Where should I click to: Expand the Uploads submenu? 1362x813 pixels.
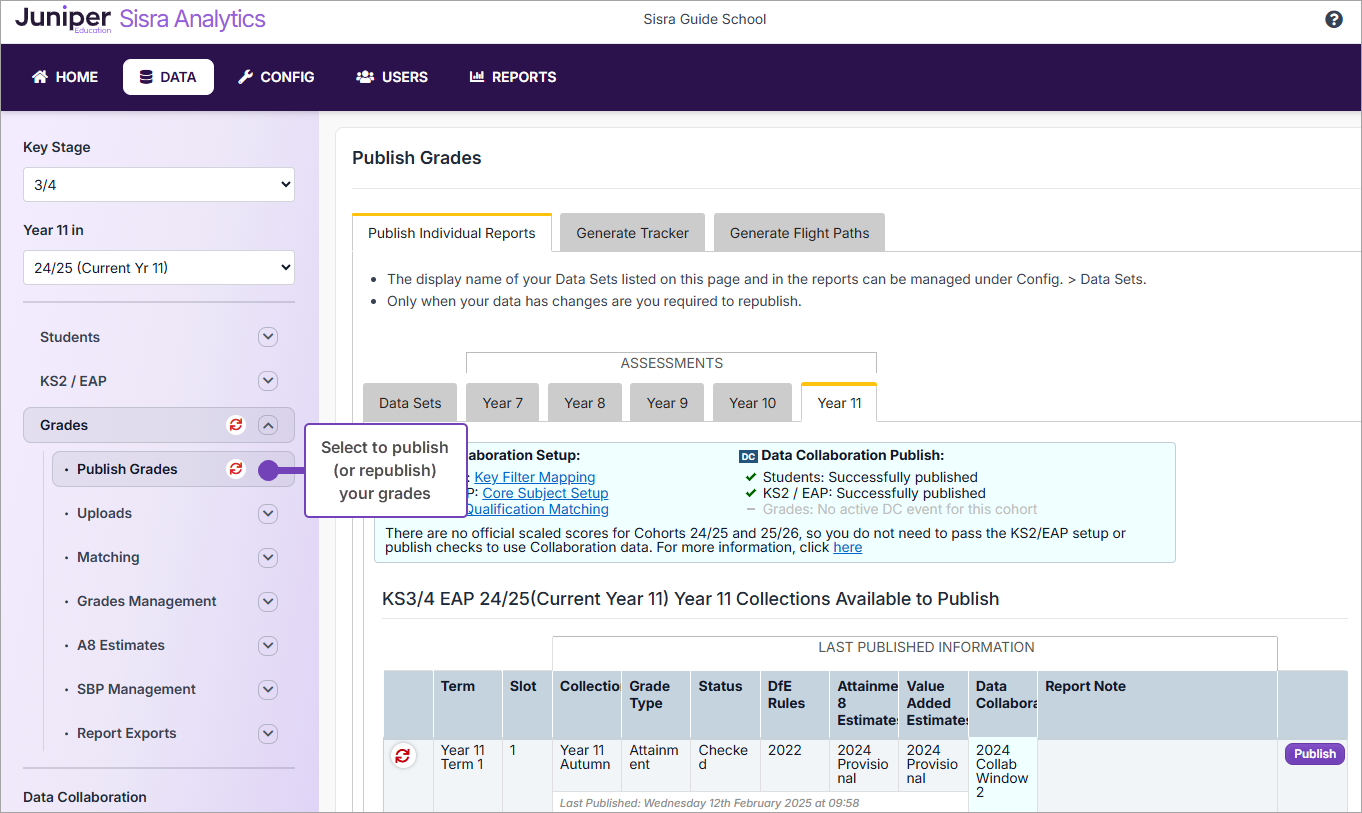click(x=267, y=513)
